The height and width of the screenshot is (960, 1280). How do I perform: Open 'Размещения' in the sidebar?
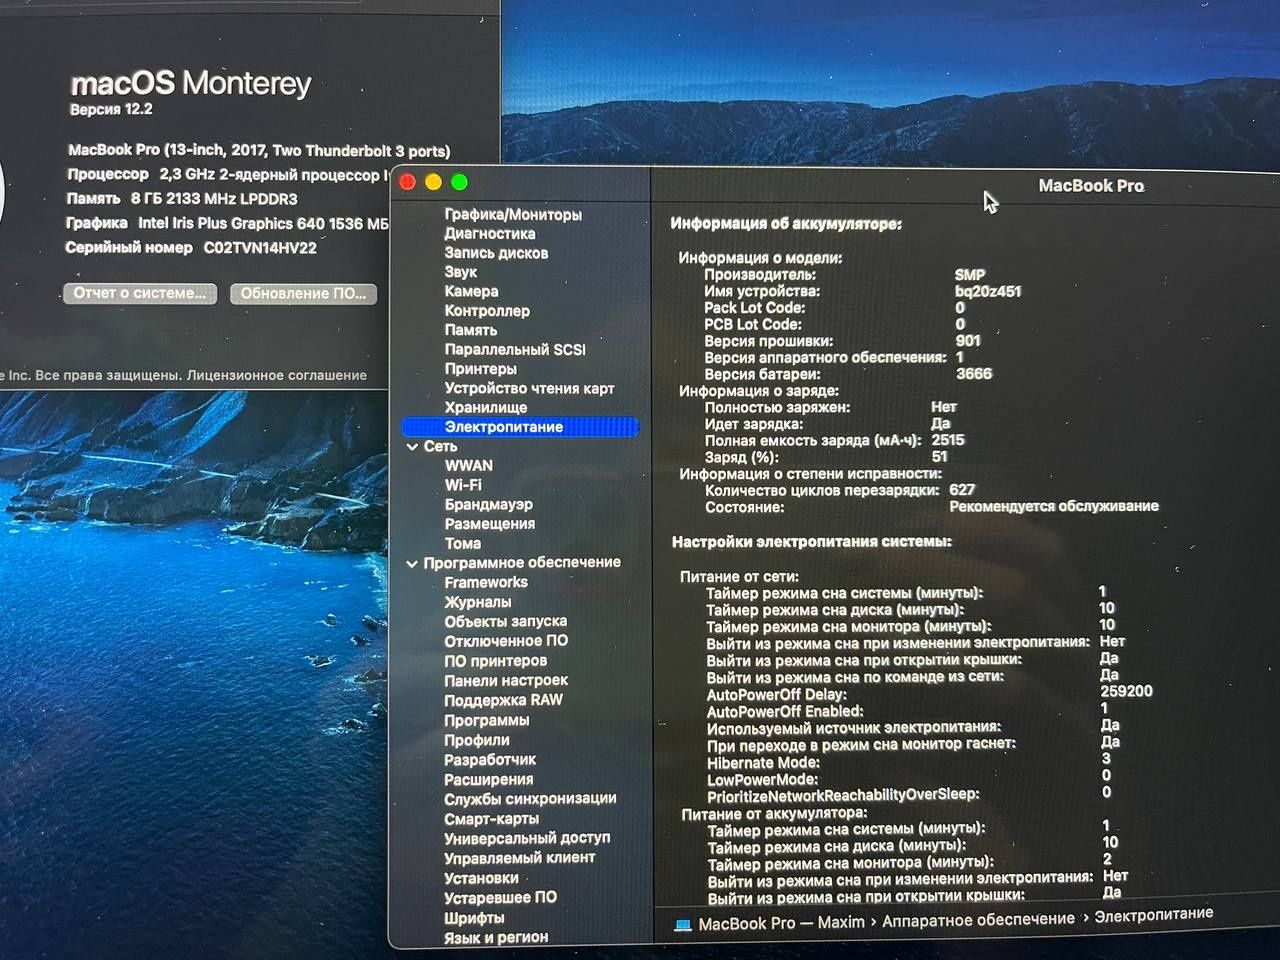coord(490,524)
